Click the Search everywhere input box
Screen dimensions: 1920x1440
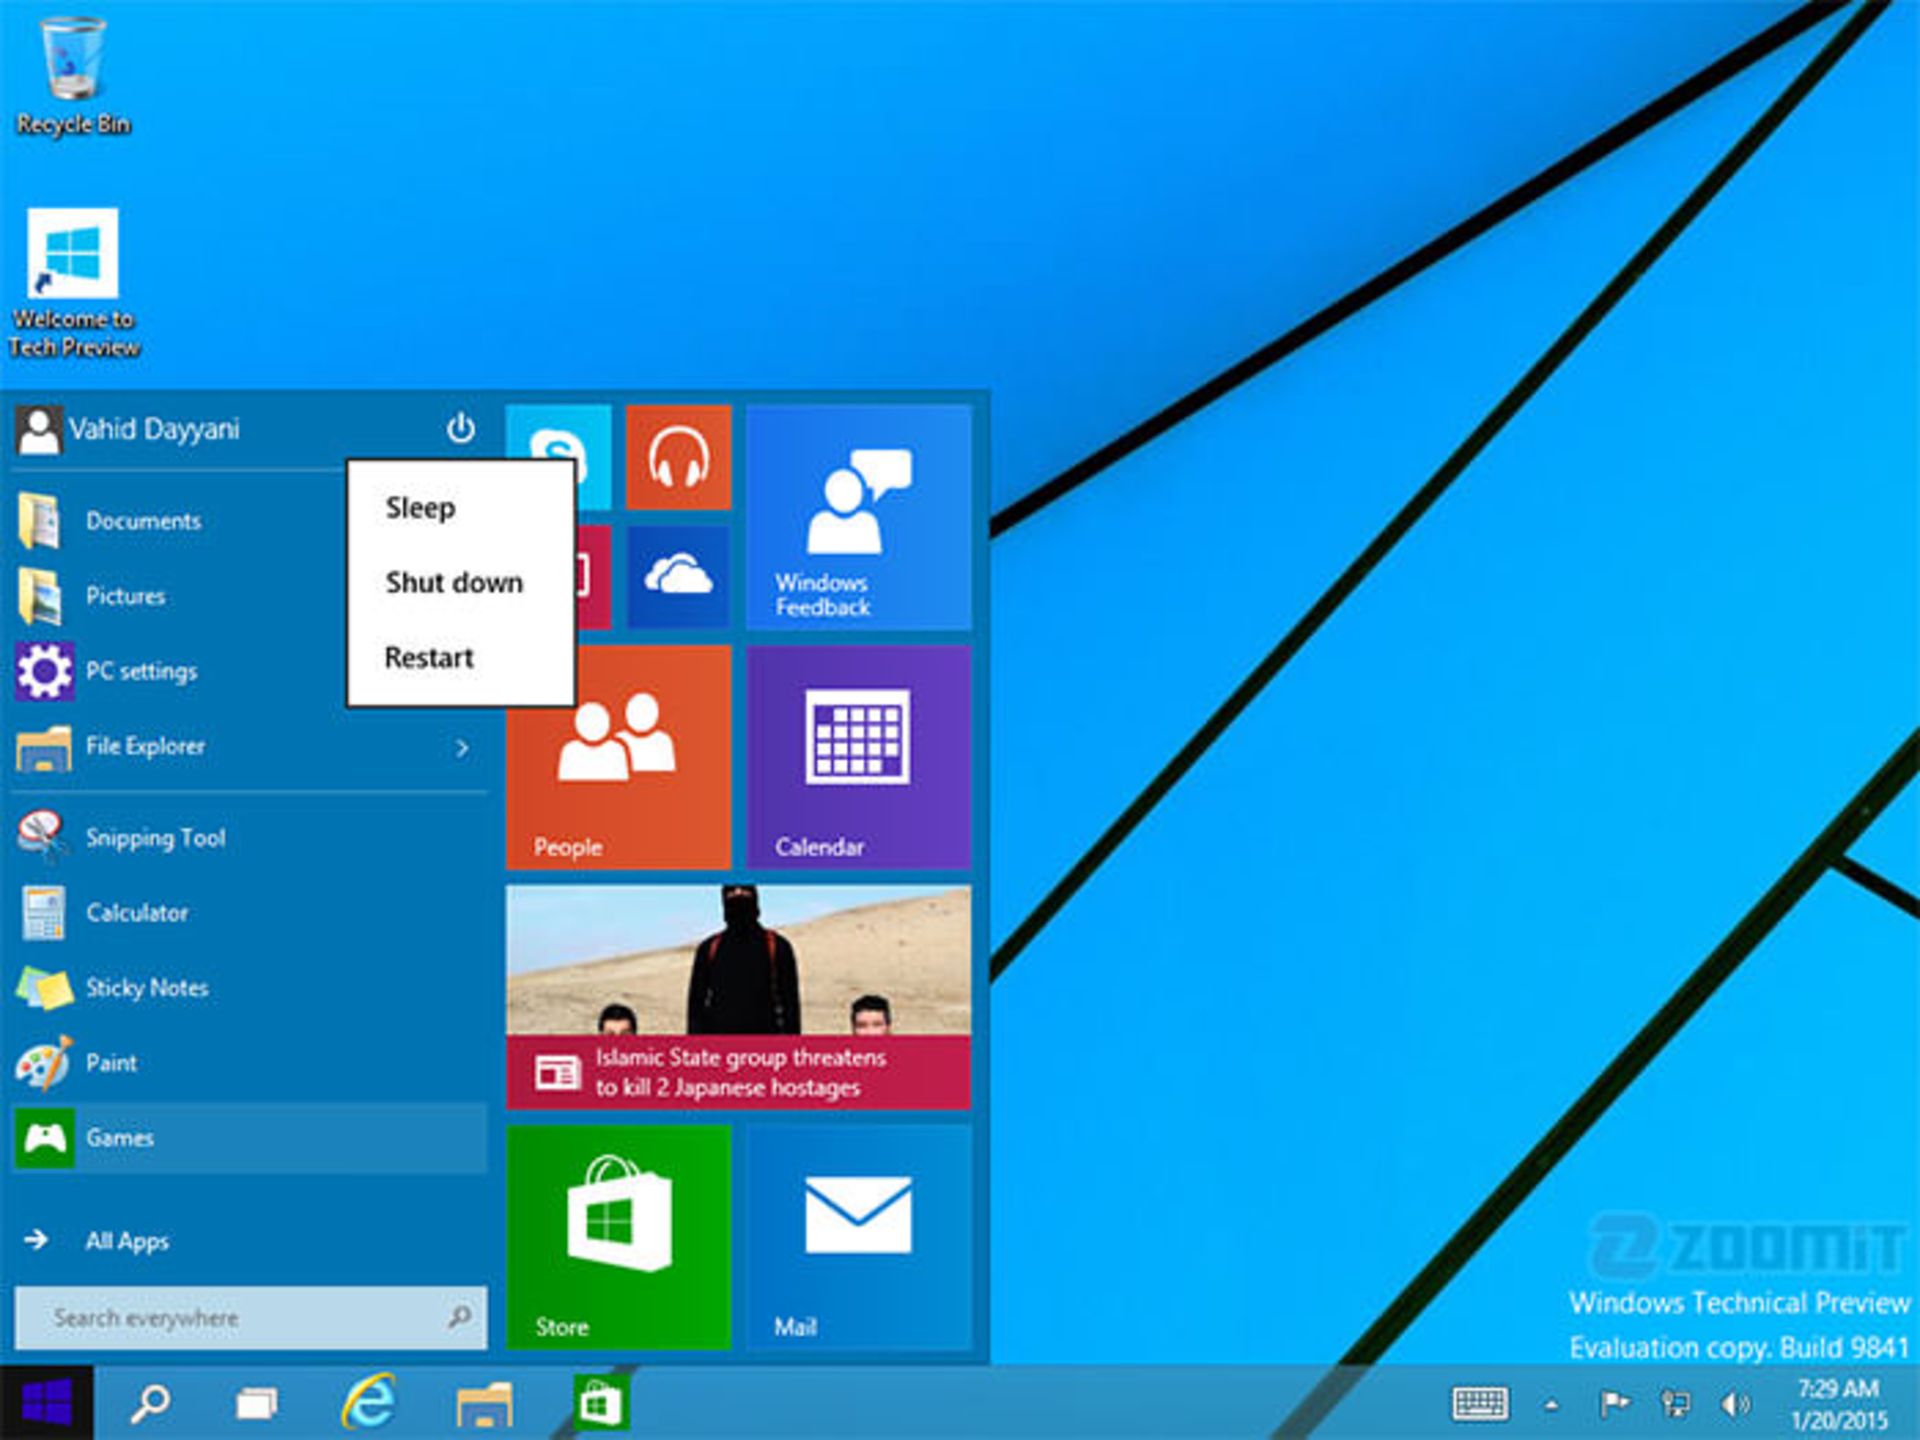tap(250, 1318)
